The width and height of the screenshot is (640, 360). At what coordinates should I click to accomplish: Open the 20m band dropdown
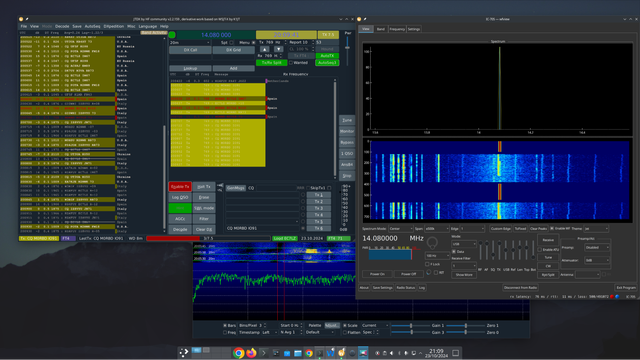pyautogui.click(x=189, y=42)
